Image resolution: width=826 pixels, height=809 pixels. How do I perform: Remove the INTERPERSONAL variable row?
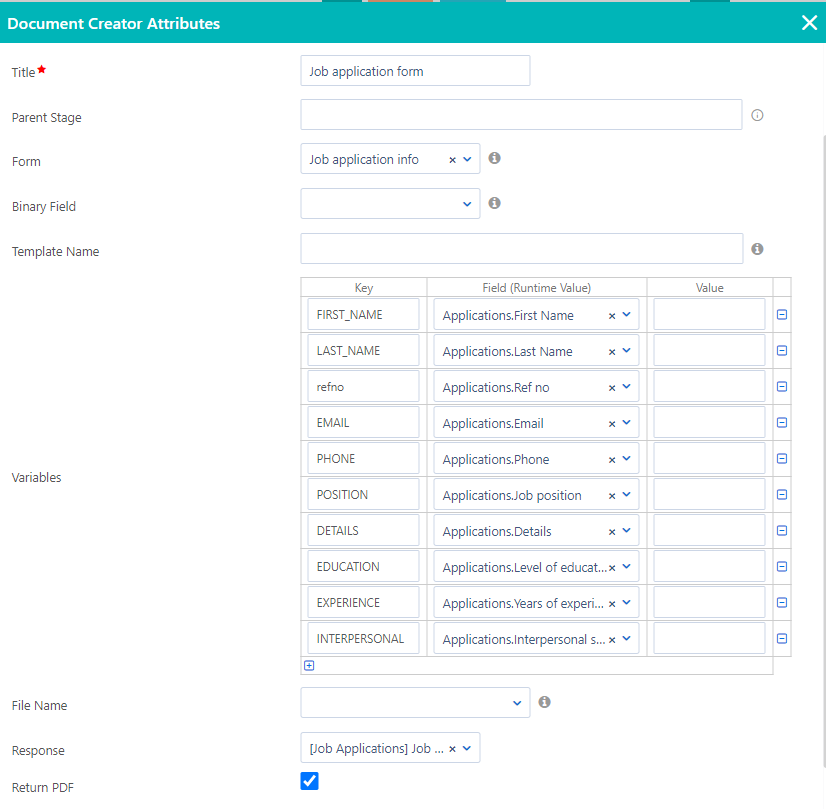(781, 638)
